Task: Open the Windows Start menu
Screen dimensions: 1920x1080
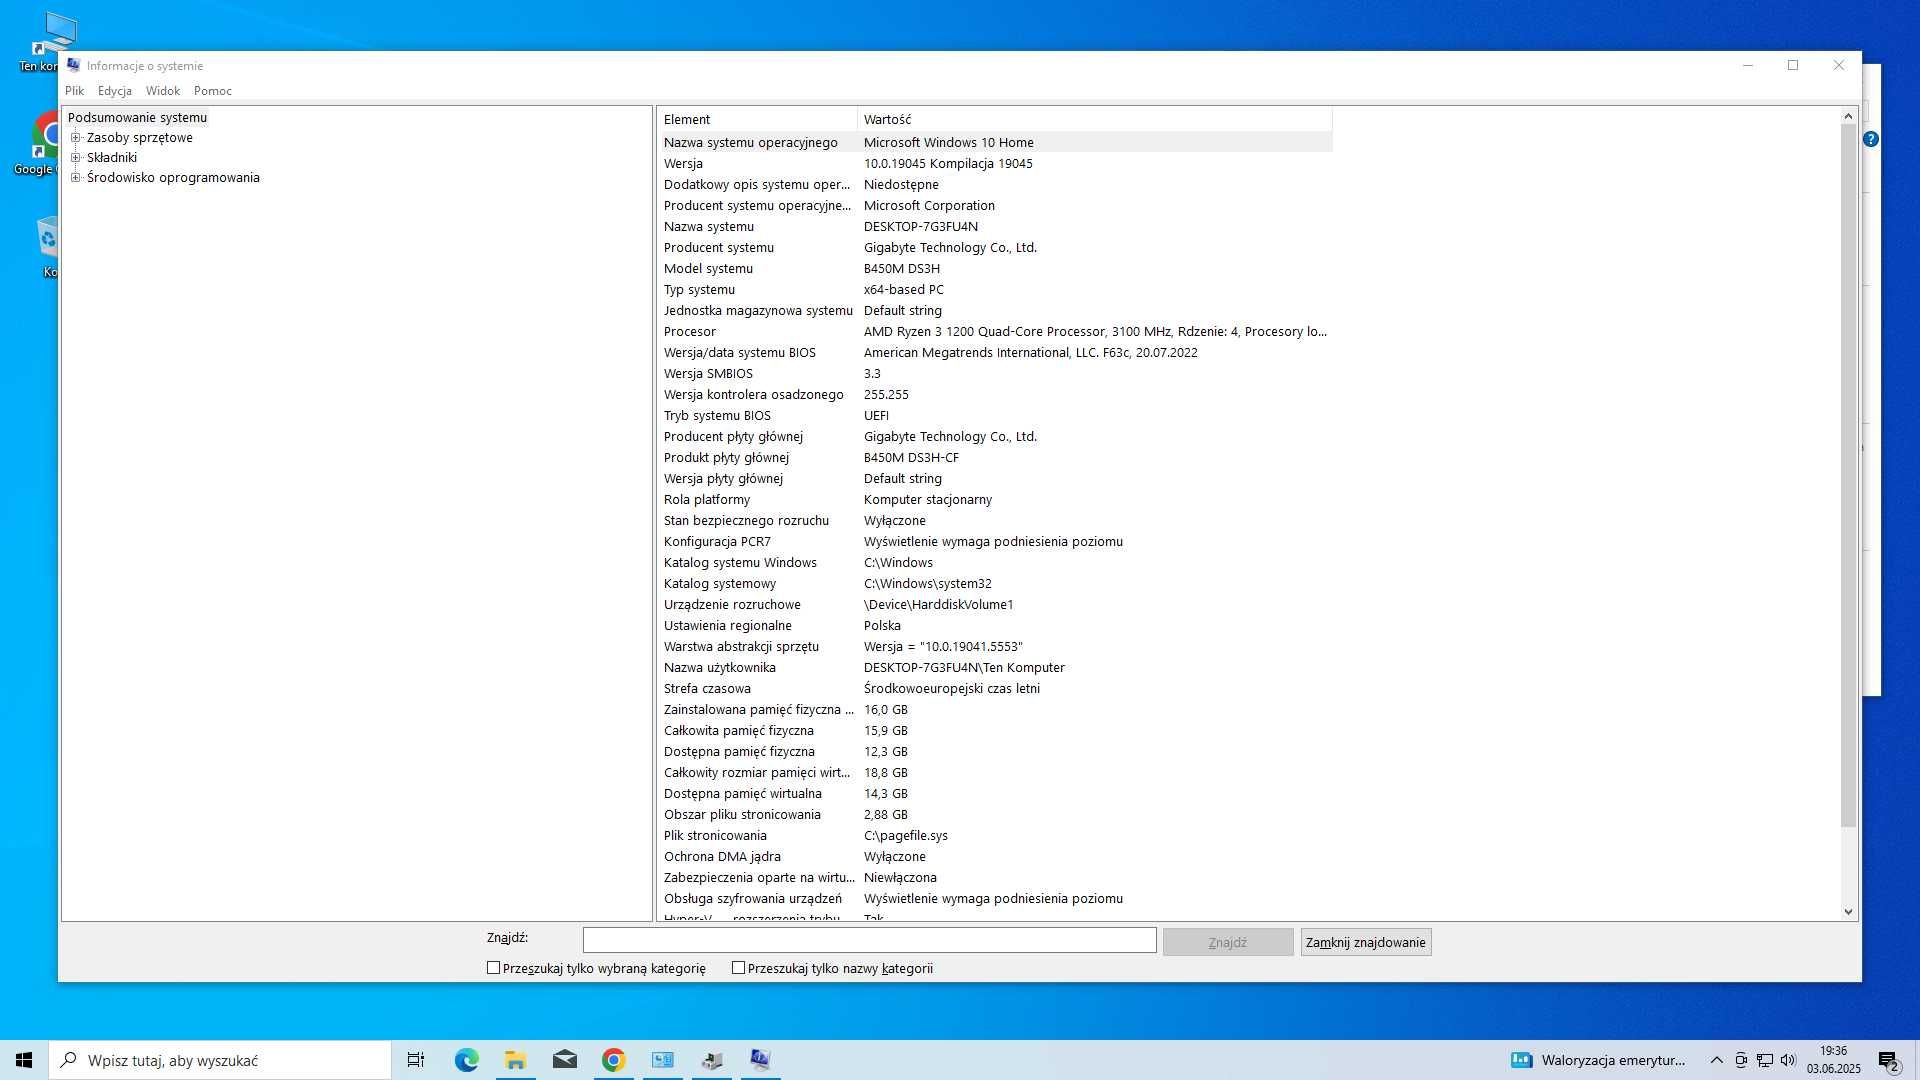Action: [x=24, y=1060]
